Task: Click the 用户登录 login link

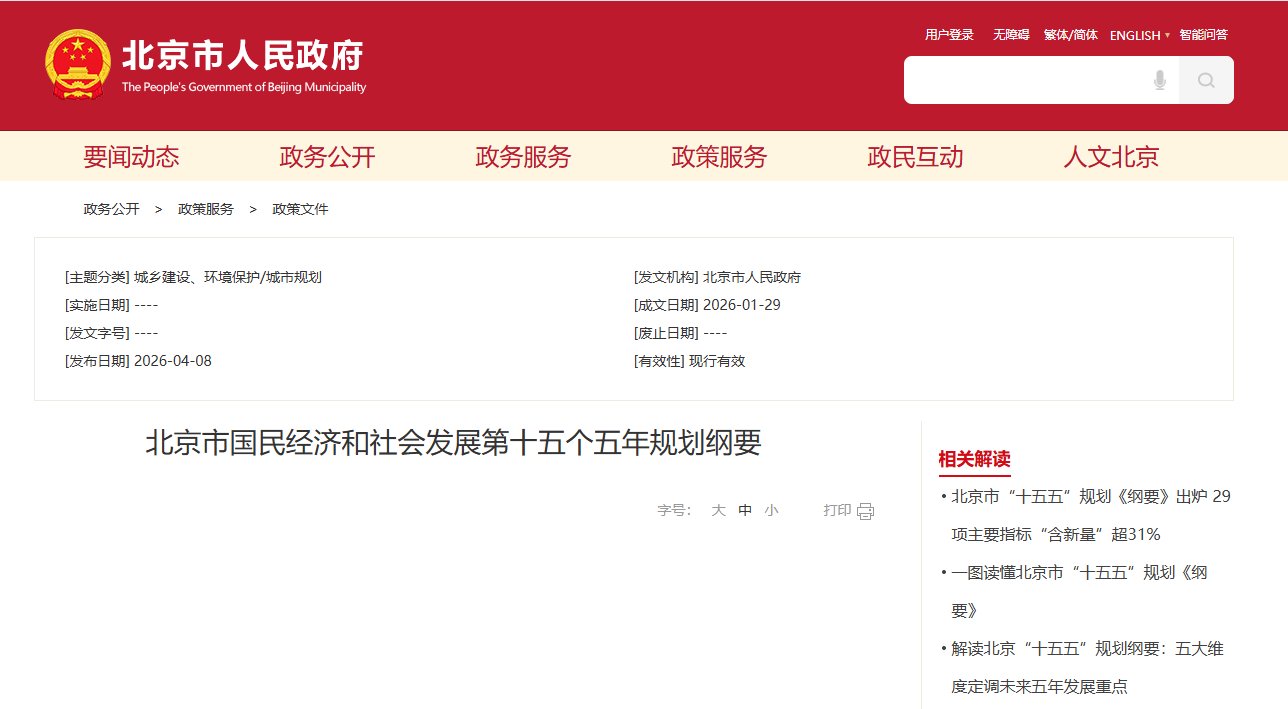Action: click(x=949, y=35)
